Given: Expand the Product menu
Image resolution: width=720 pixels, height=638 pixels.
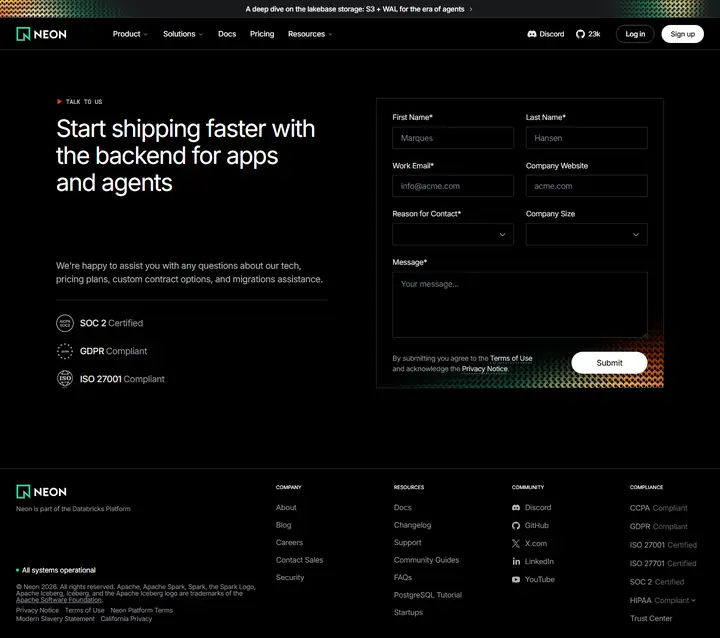Looking at the screenshot, I should pyautogui.click(x=130, y=34).
